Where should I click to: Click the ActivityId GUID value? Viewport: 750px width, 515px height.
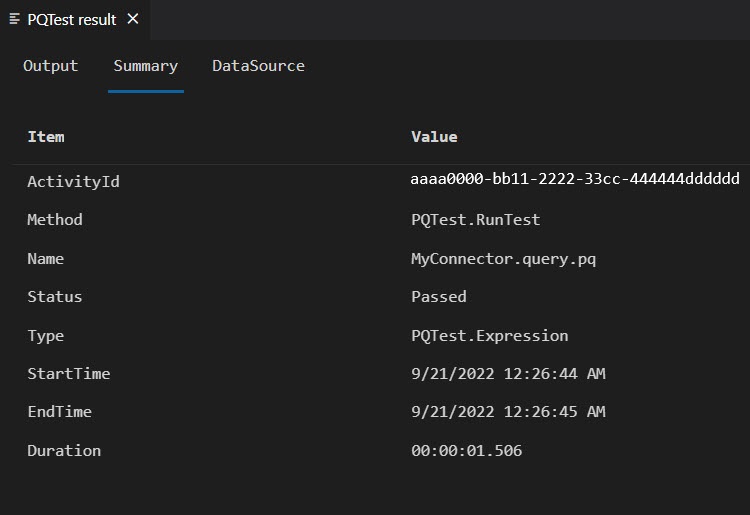(575, 180)
